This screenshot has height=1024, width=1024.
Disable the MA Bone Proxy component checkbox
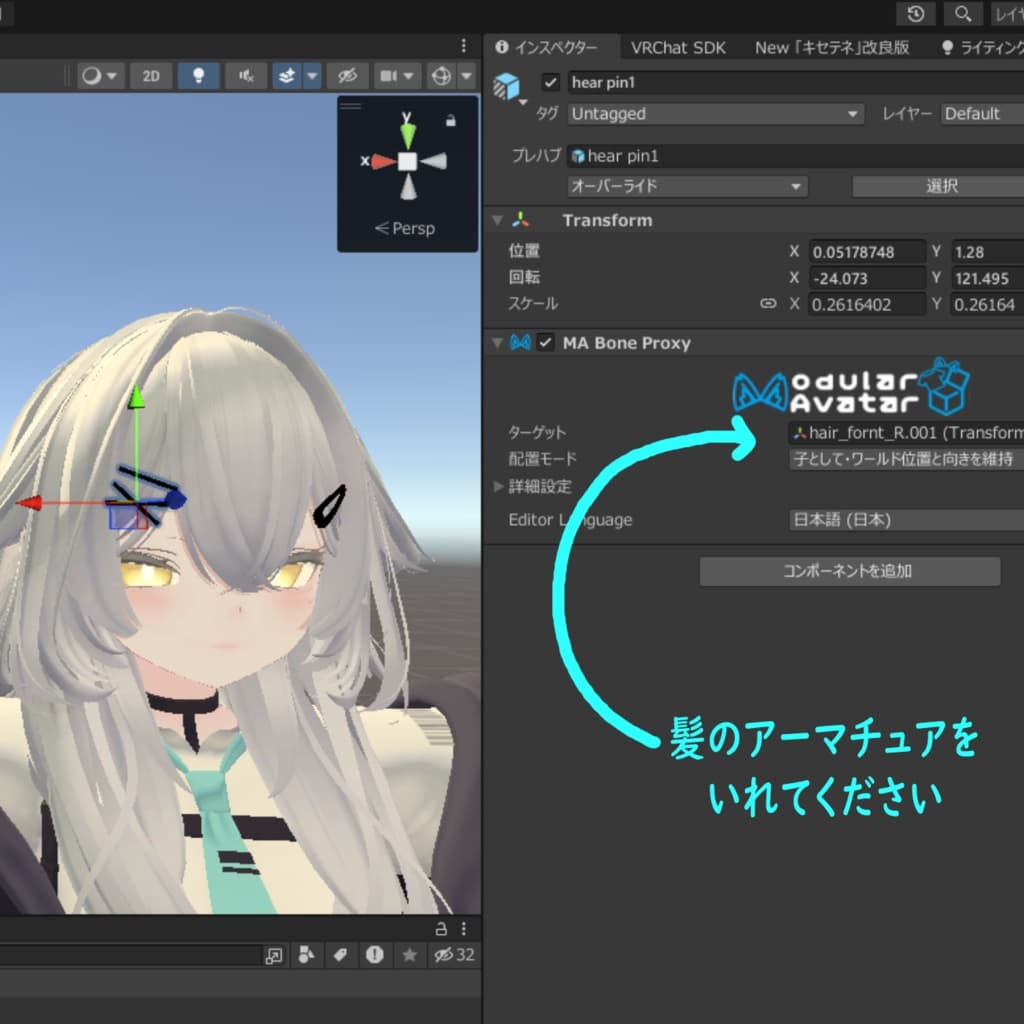point(545,343)
